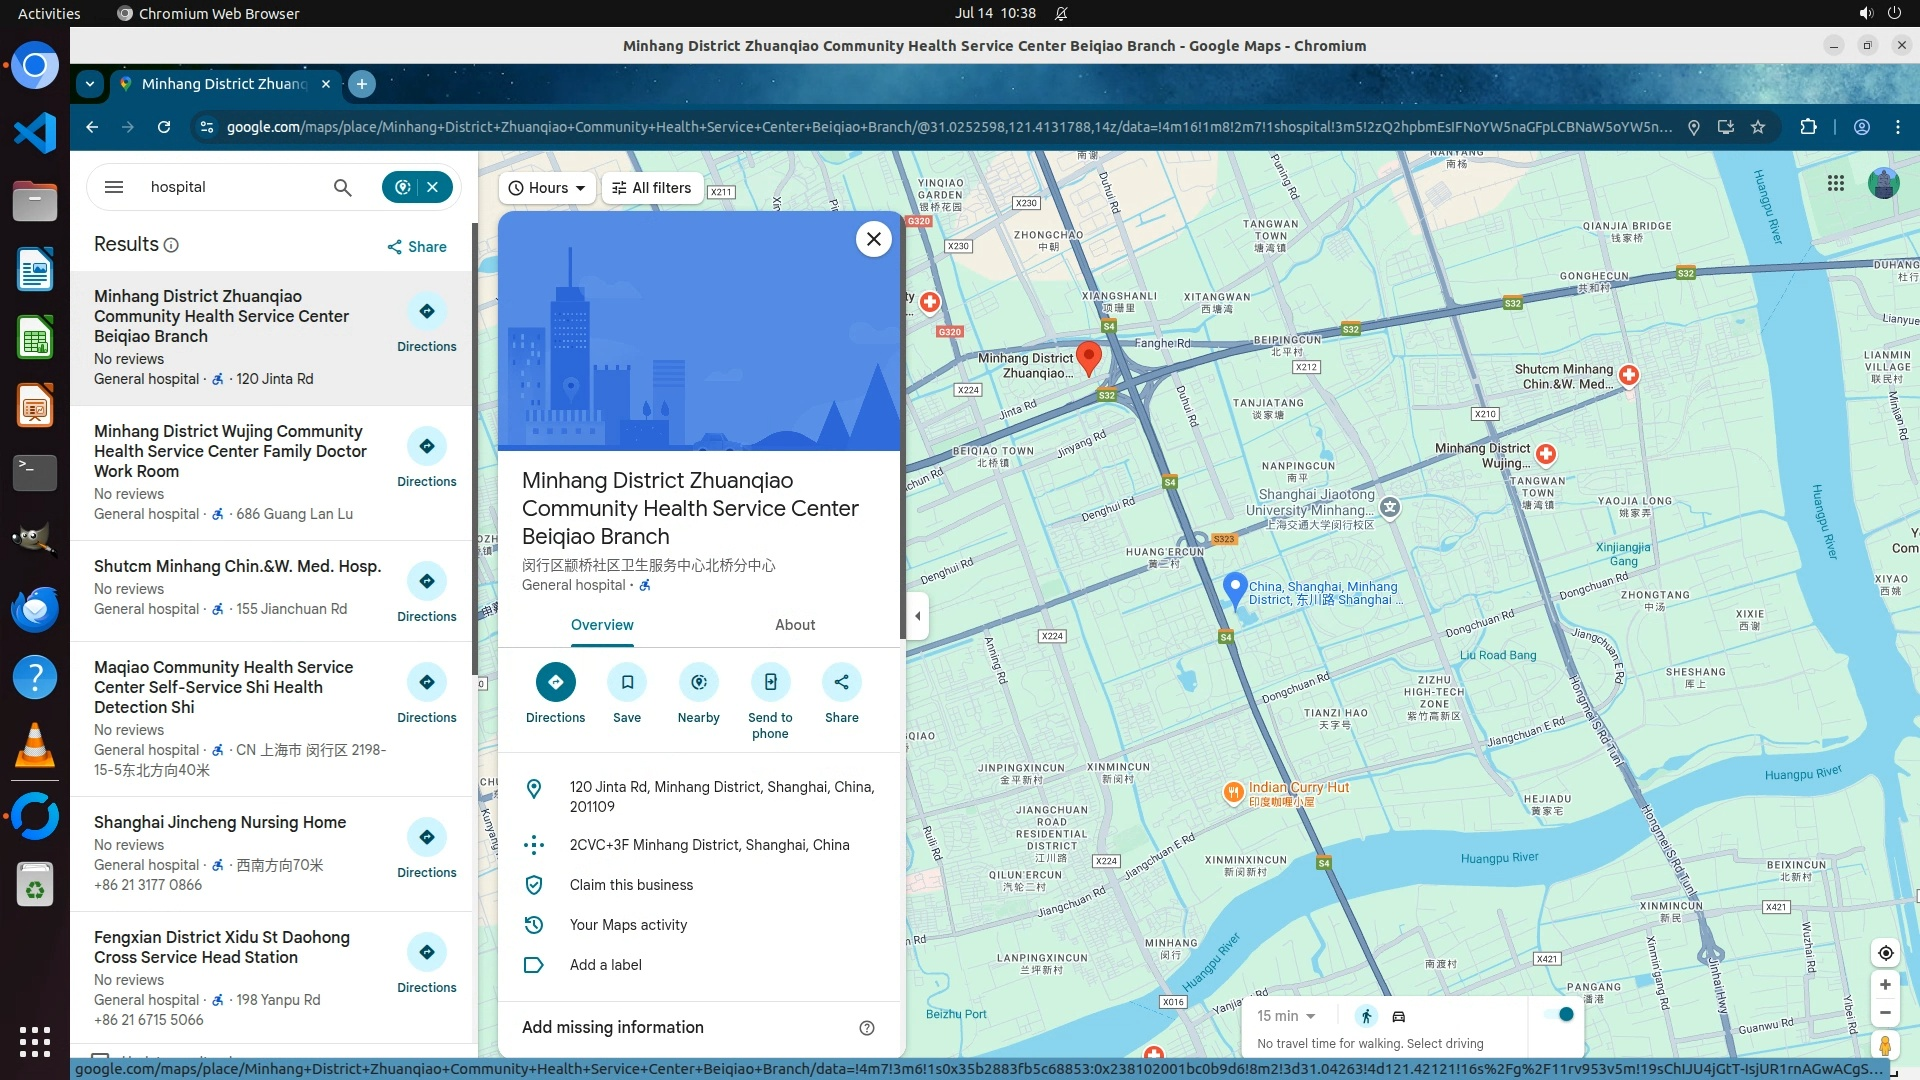Click the Share icon in place panel
The image size is (1920, 1080).
(x=841, y=682)
